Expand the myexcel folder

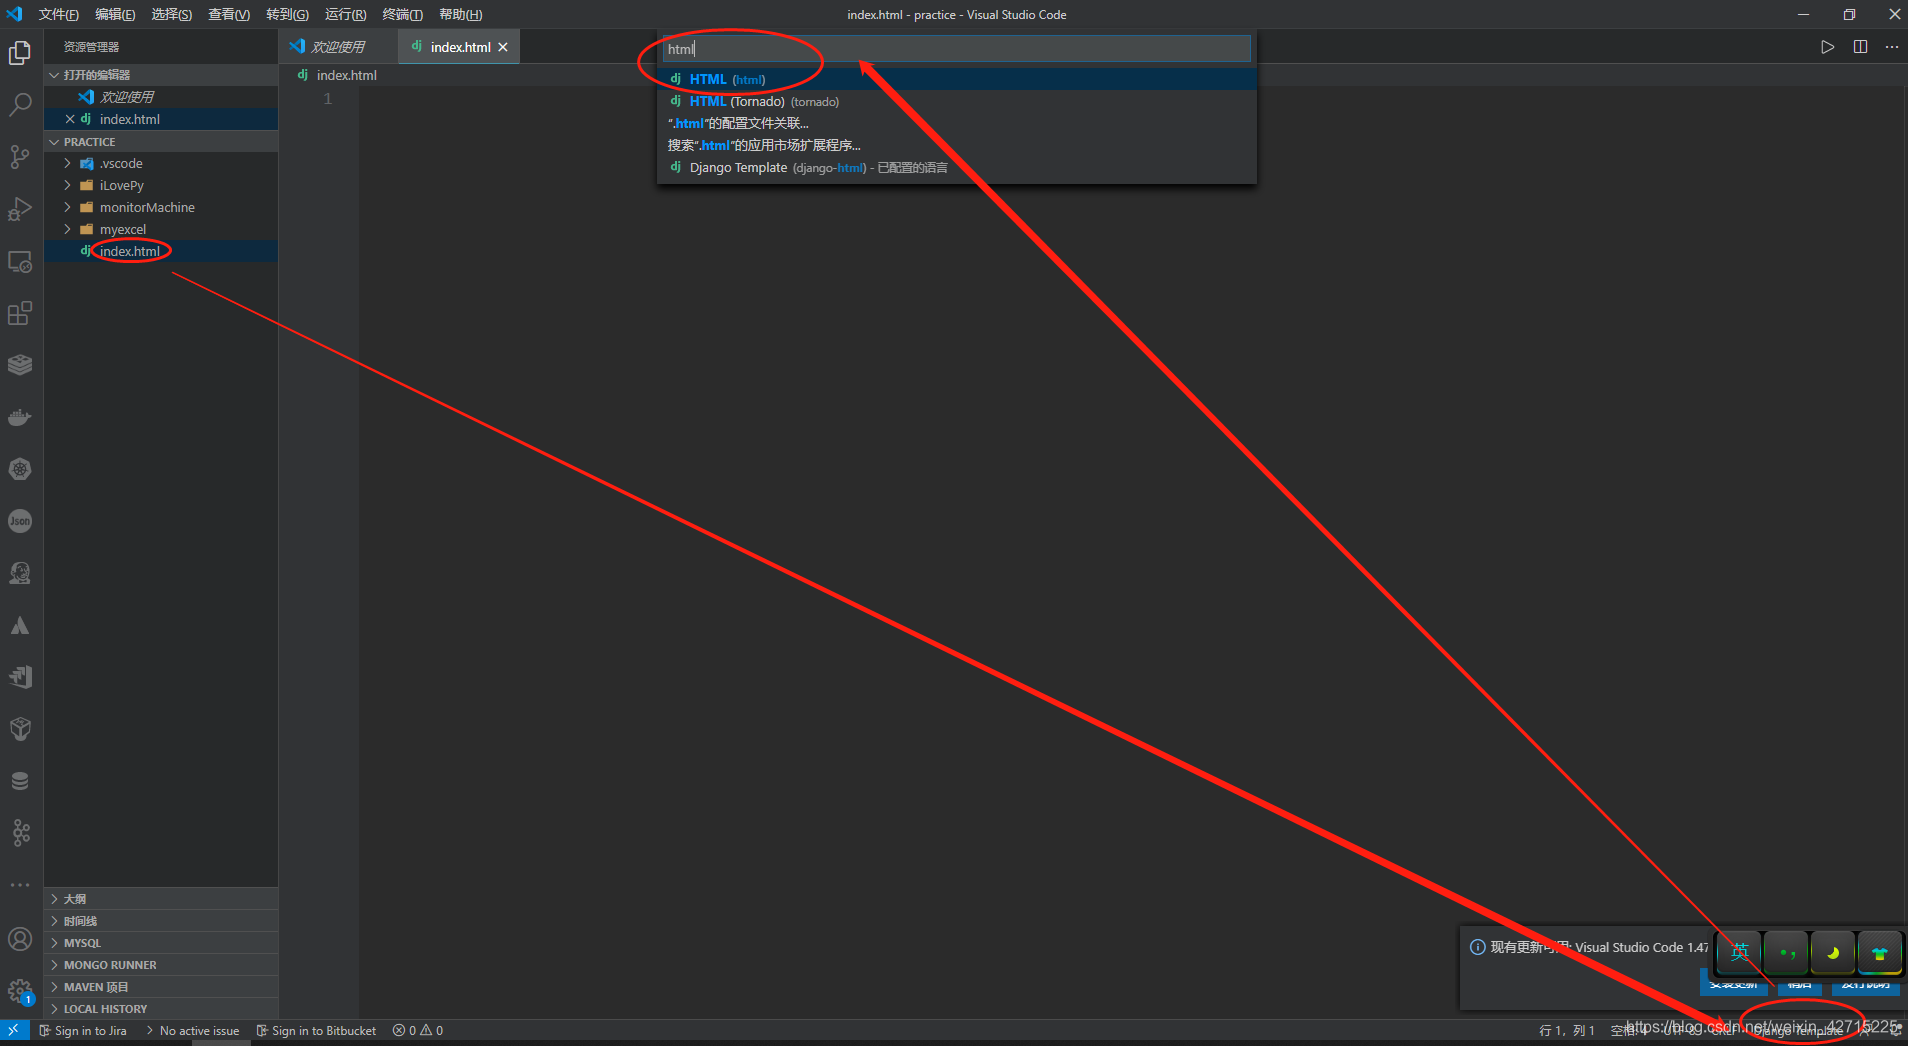(x=161, y=229)
